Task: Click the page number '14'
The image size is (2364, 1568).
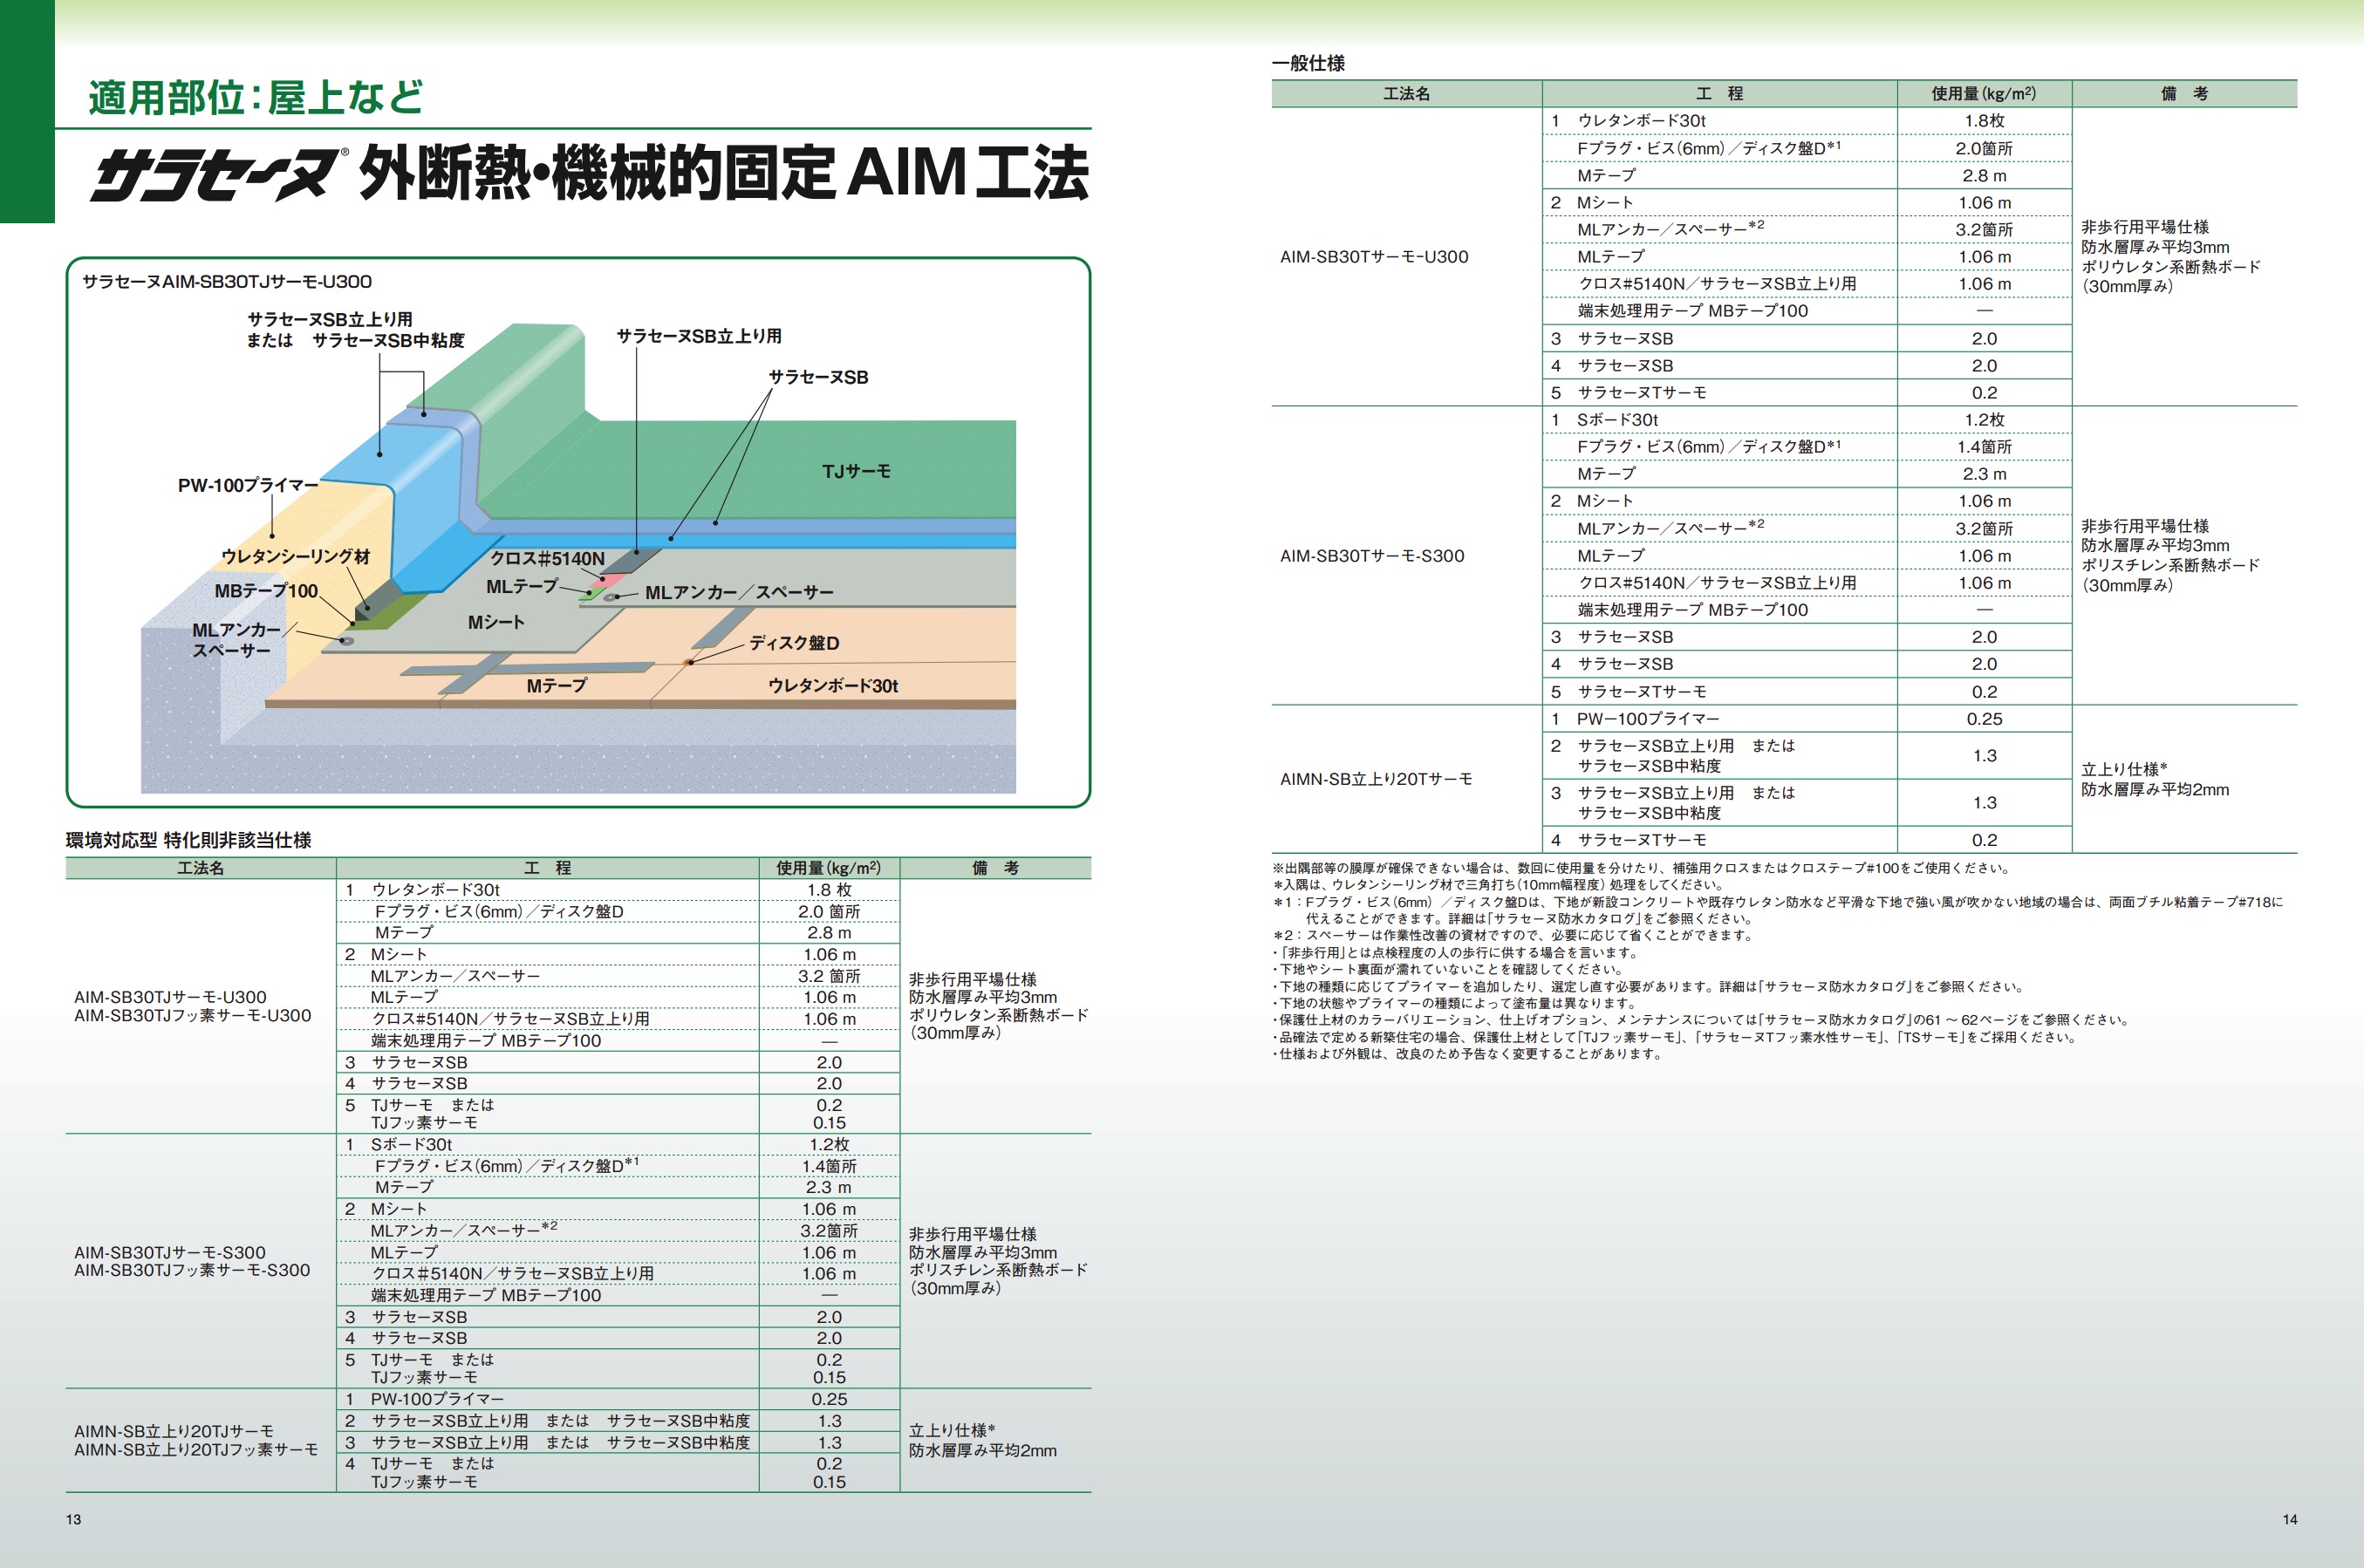Action: [2290, 1520]
